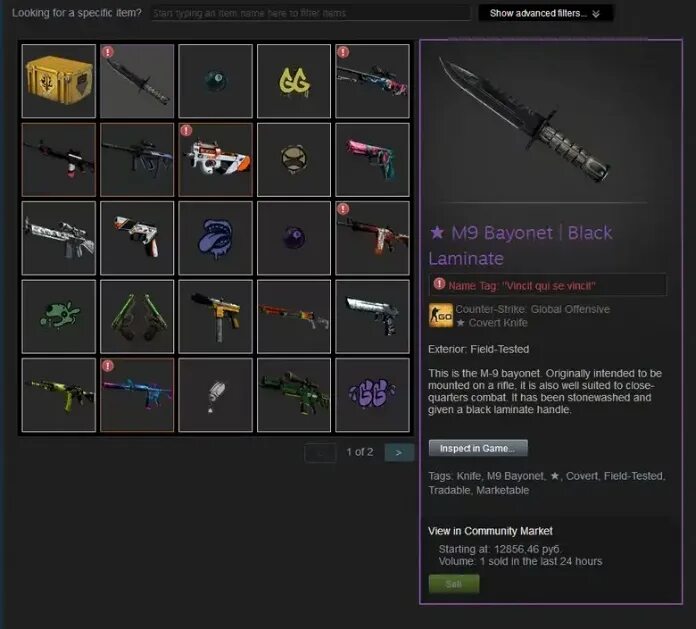Go to next inventory page
This screenshot has width=696, height=629.
(x=399, y=452)
